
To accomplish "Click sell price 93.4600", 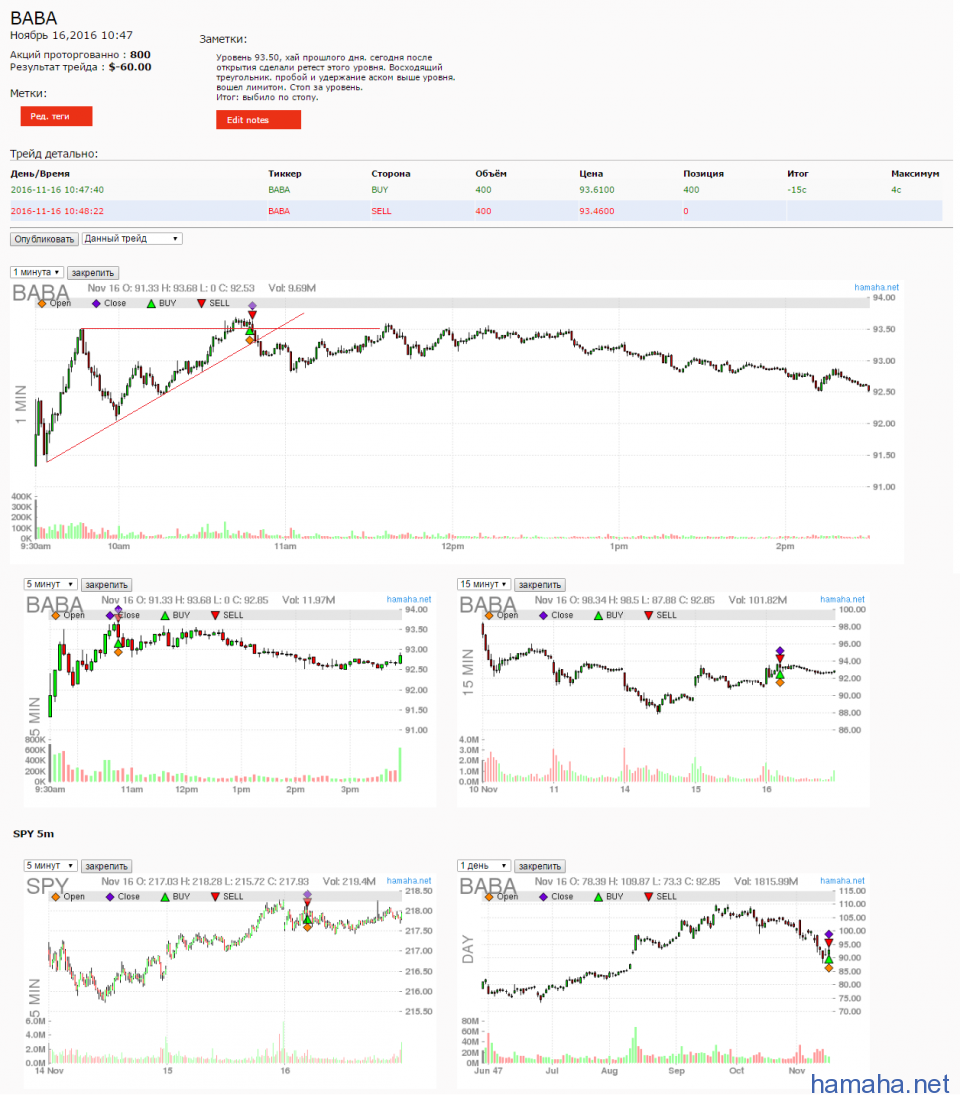I will pos(597,211).
